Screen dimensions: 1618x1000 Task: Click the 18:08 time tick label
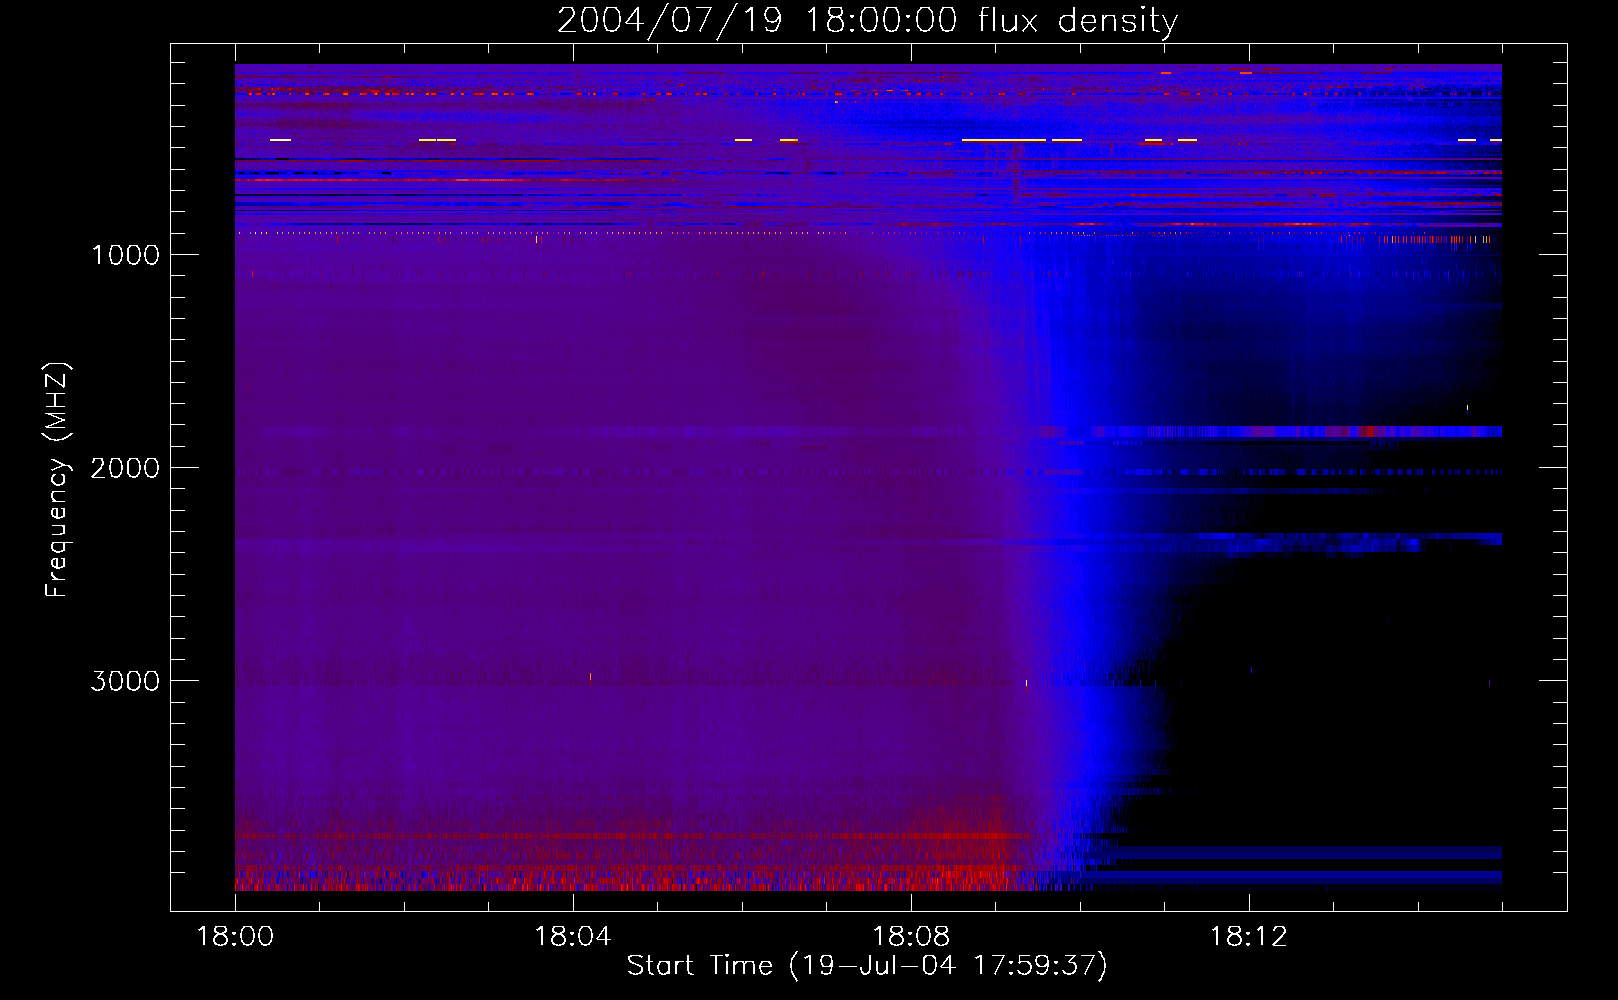pyautogui.click(x=911, y=937)
